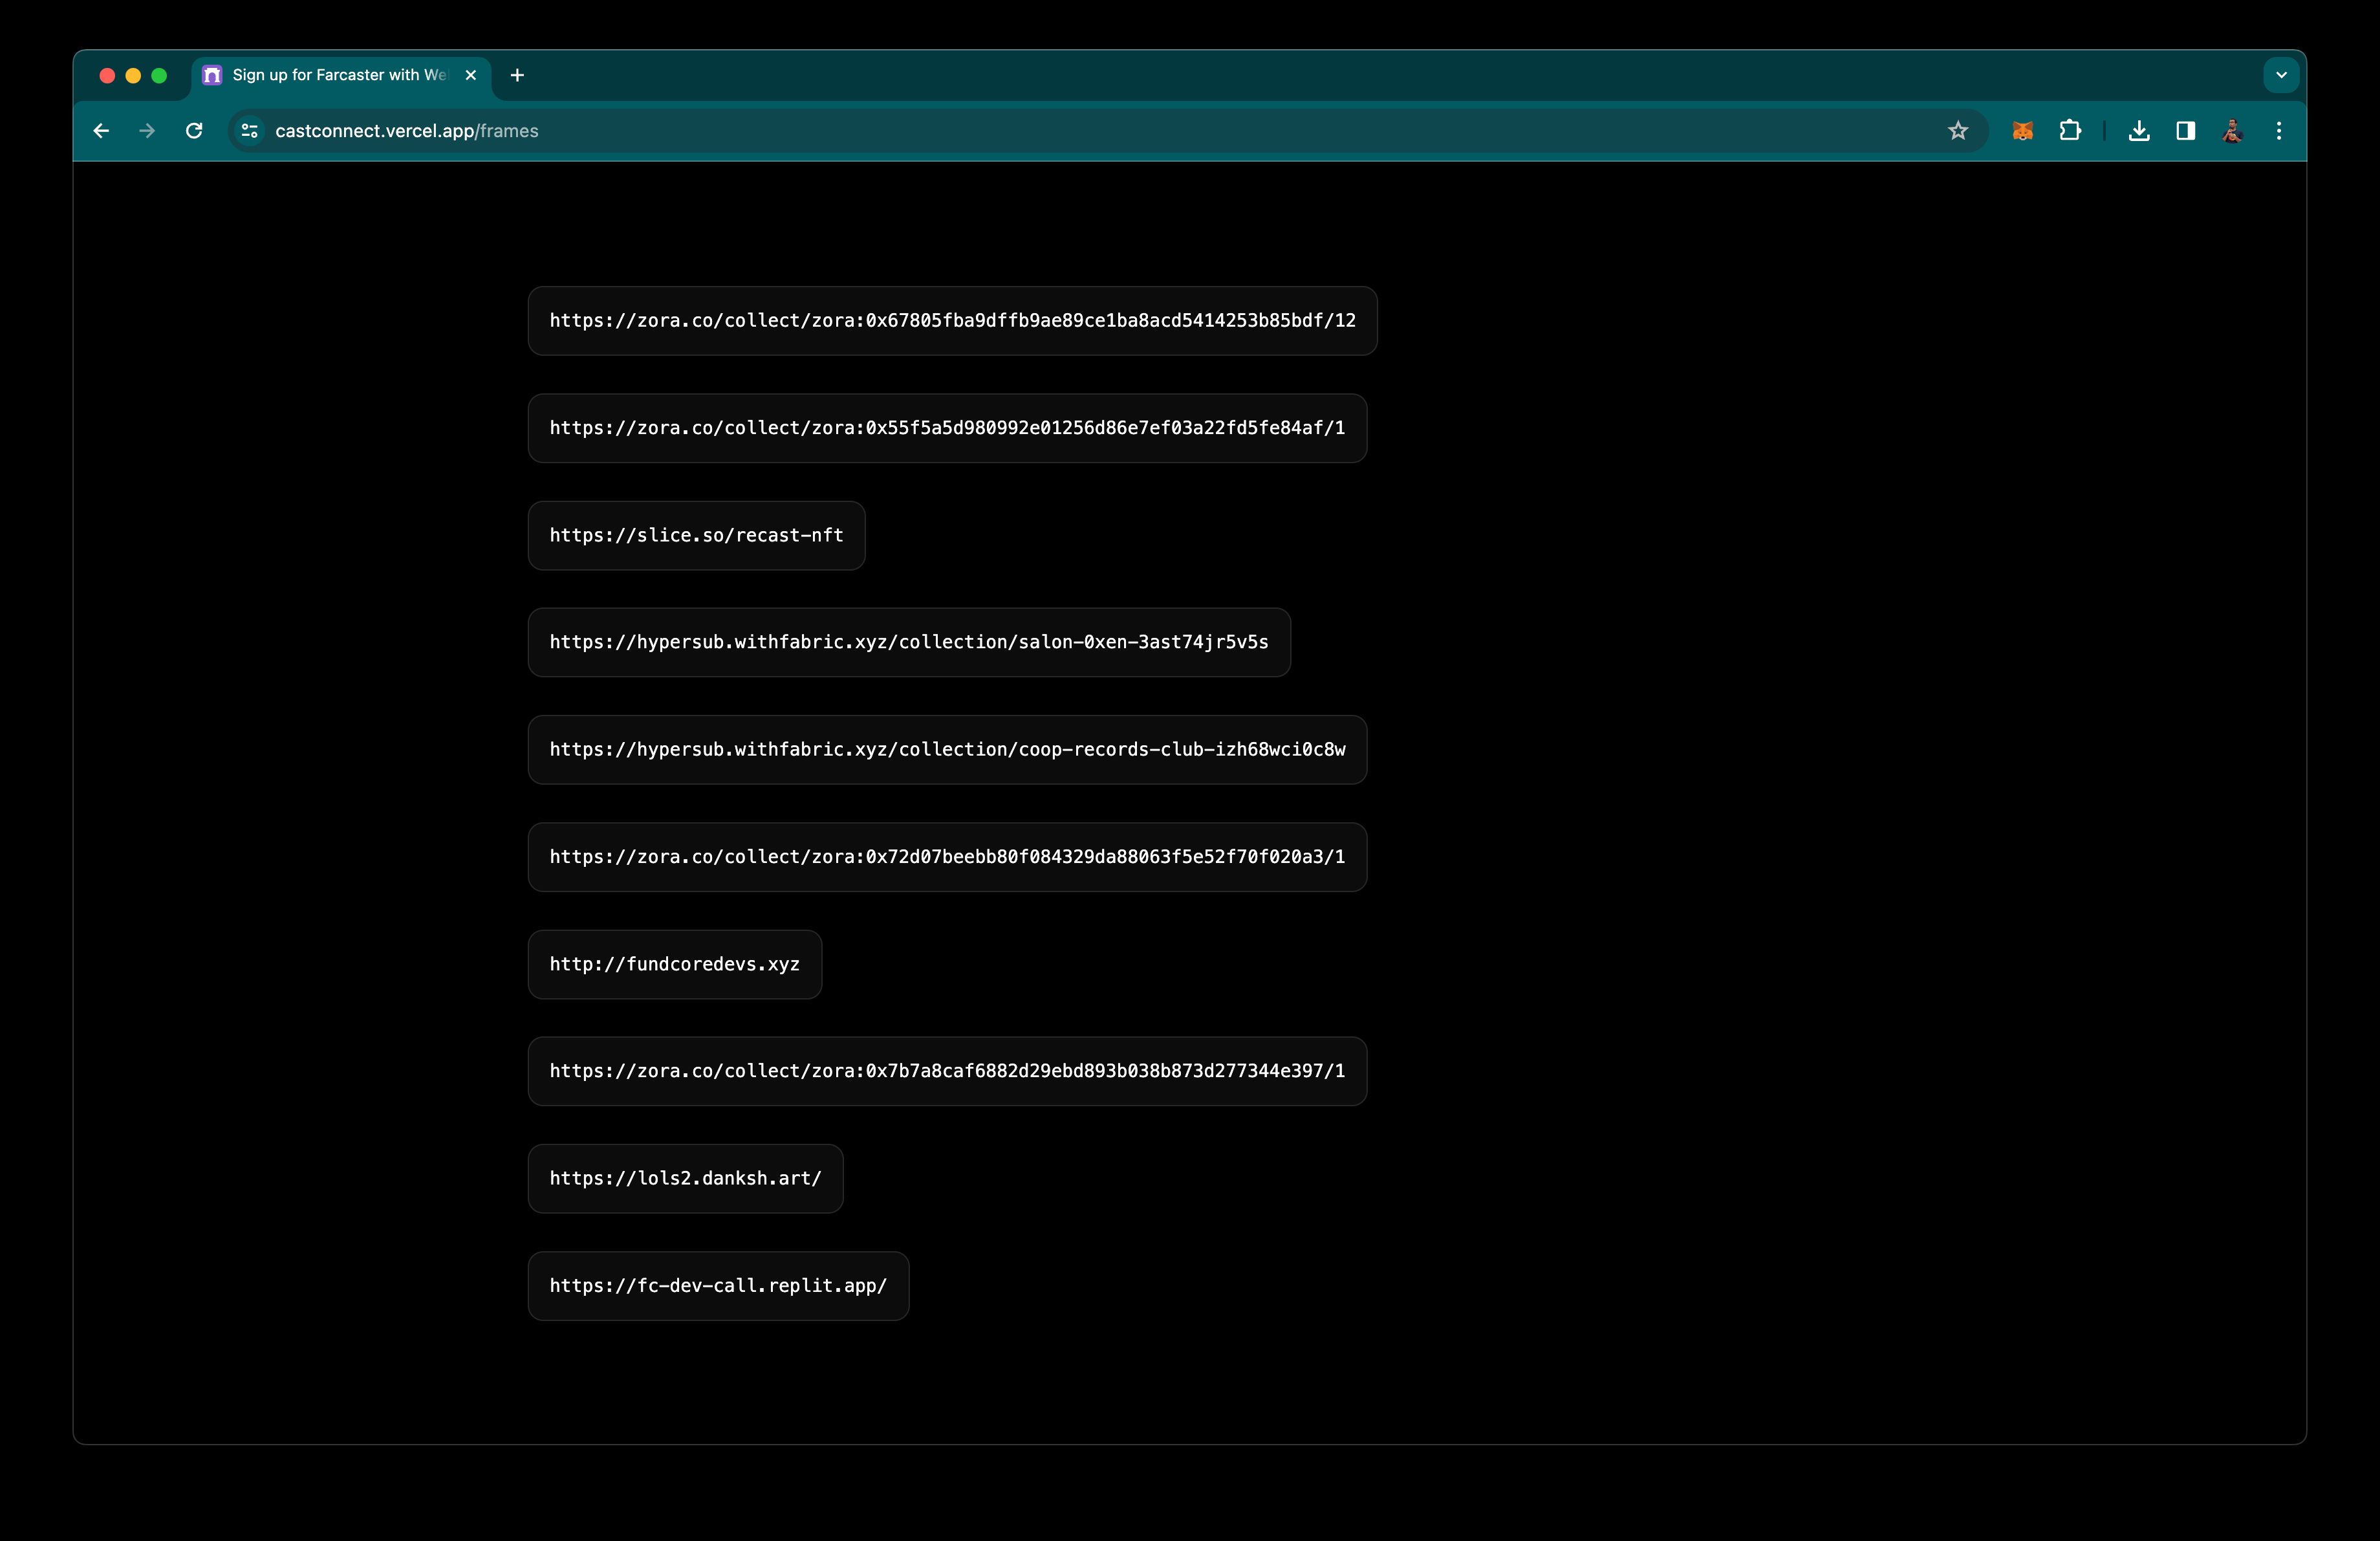The image size is (2380, 1541).
Task: Open the MetaMask fox extension
Action: click(x=2022, y=131)
